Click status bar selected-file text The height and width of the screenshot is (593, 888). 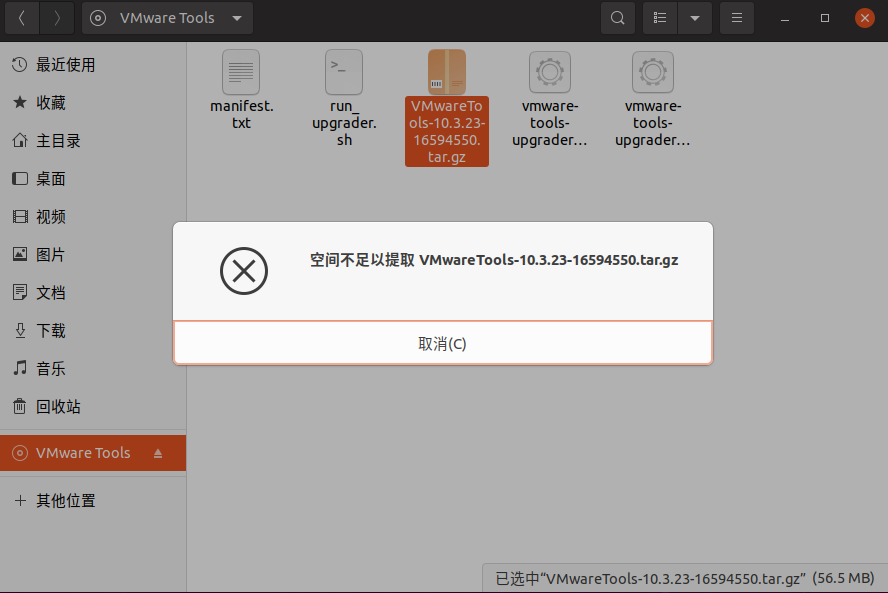(x=685, y=578)
